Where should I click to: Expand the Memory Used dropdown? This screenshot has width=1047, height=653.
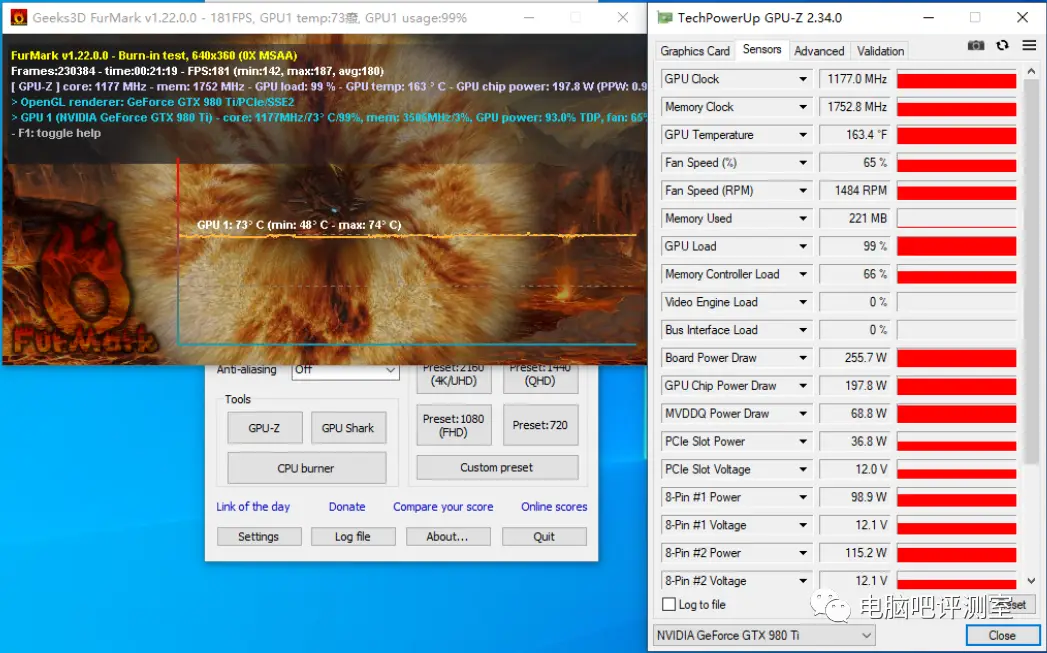pos(803,218)
